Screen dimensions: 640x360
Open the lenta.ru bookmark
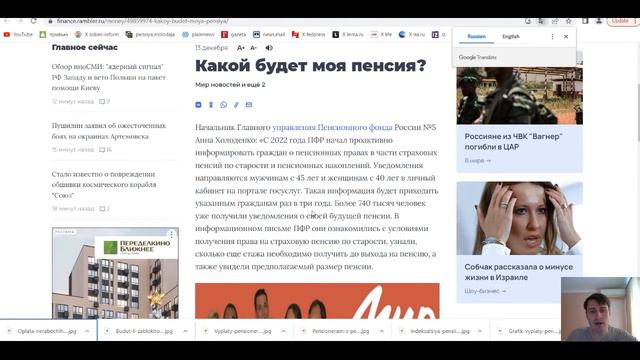click(x=348, y=35)
